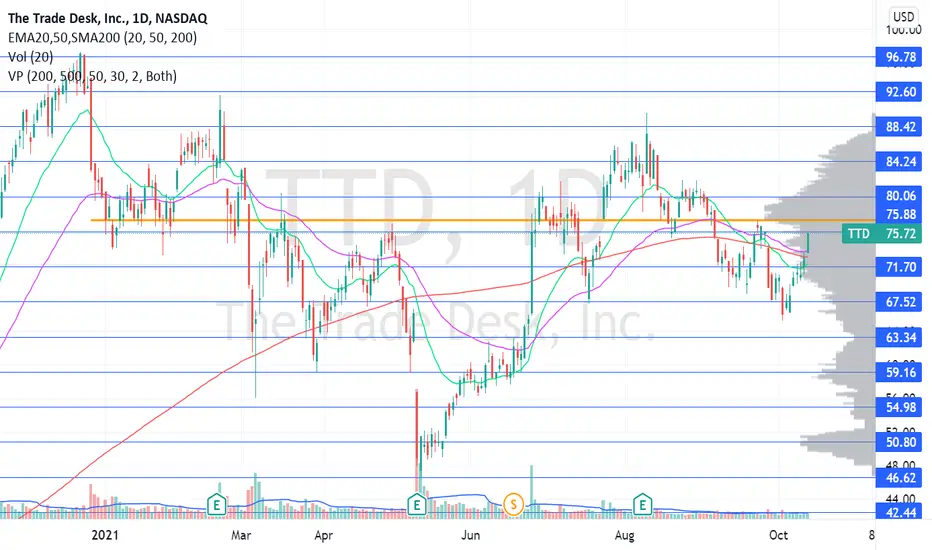Select the 42.44 price level label

[899, 512]
